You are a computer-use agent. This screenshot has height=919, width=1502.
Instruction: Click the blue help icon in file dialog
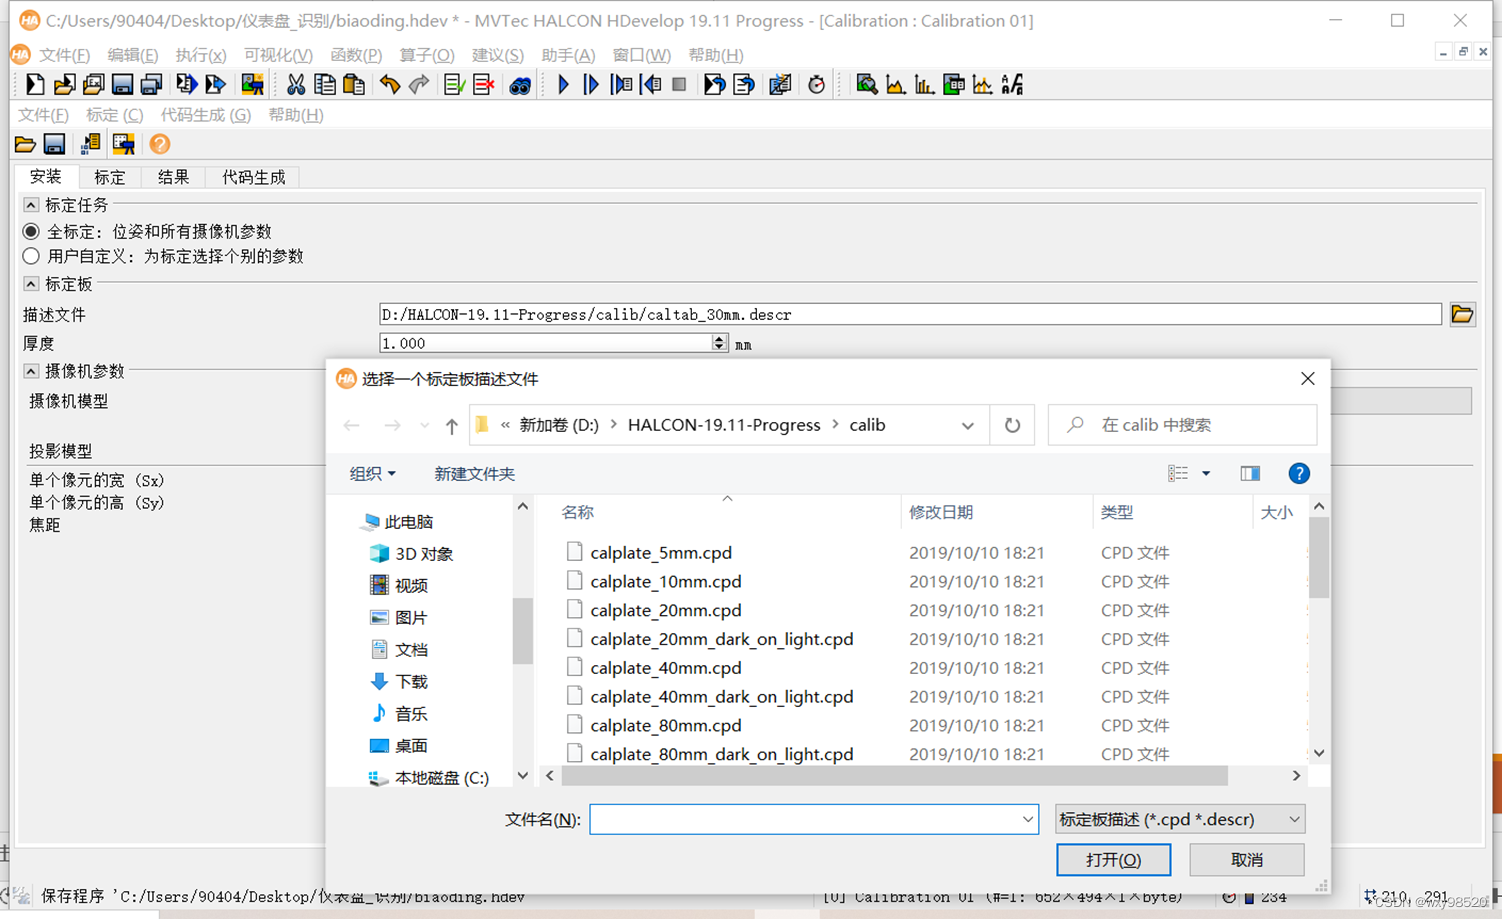pyautogui.click(x=1299, y=473)
